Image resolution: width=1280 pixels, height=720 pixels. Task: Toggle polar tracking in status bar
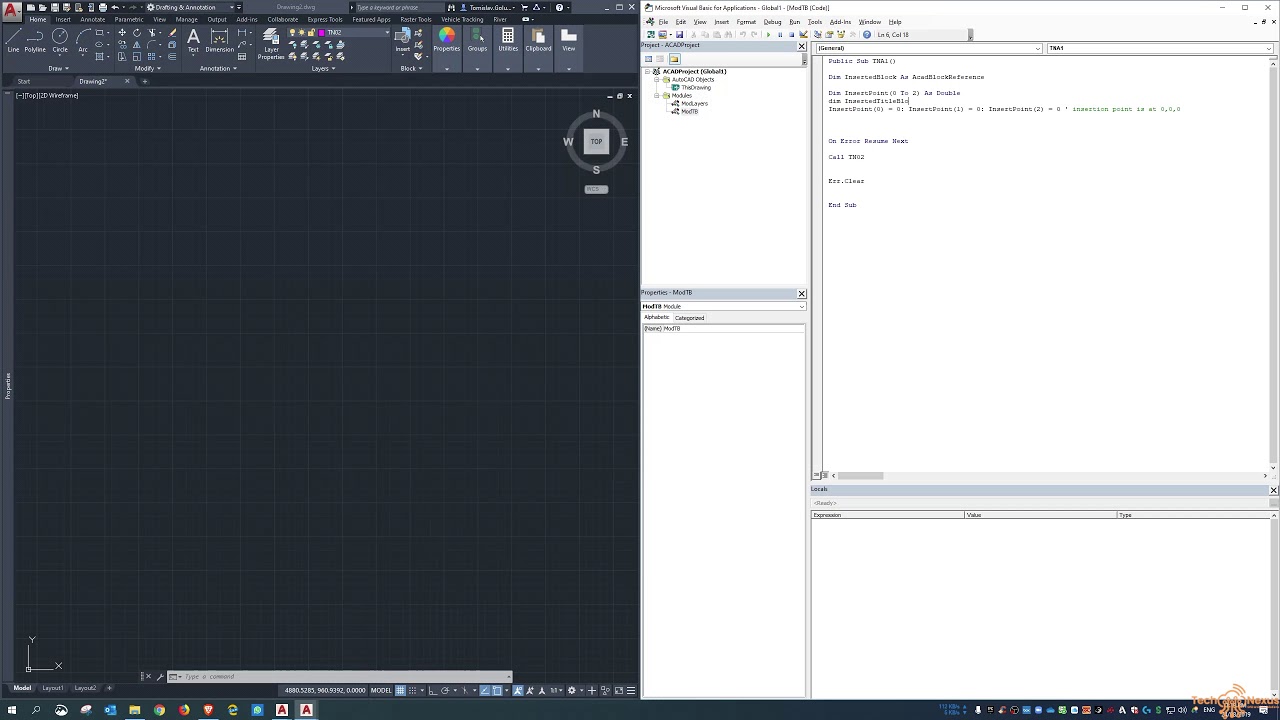click(x=446, y=690)
